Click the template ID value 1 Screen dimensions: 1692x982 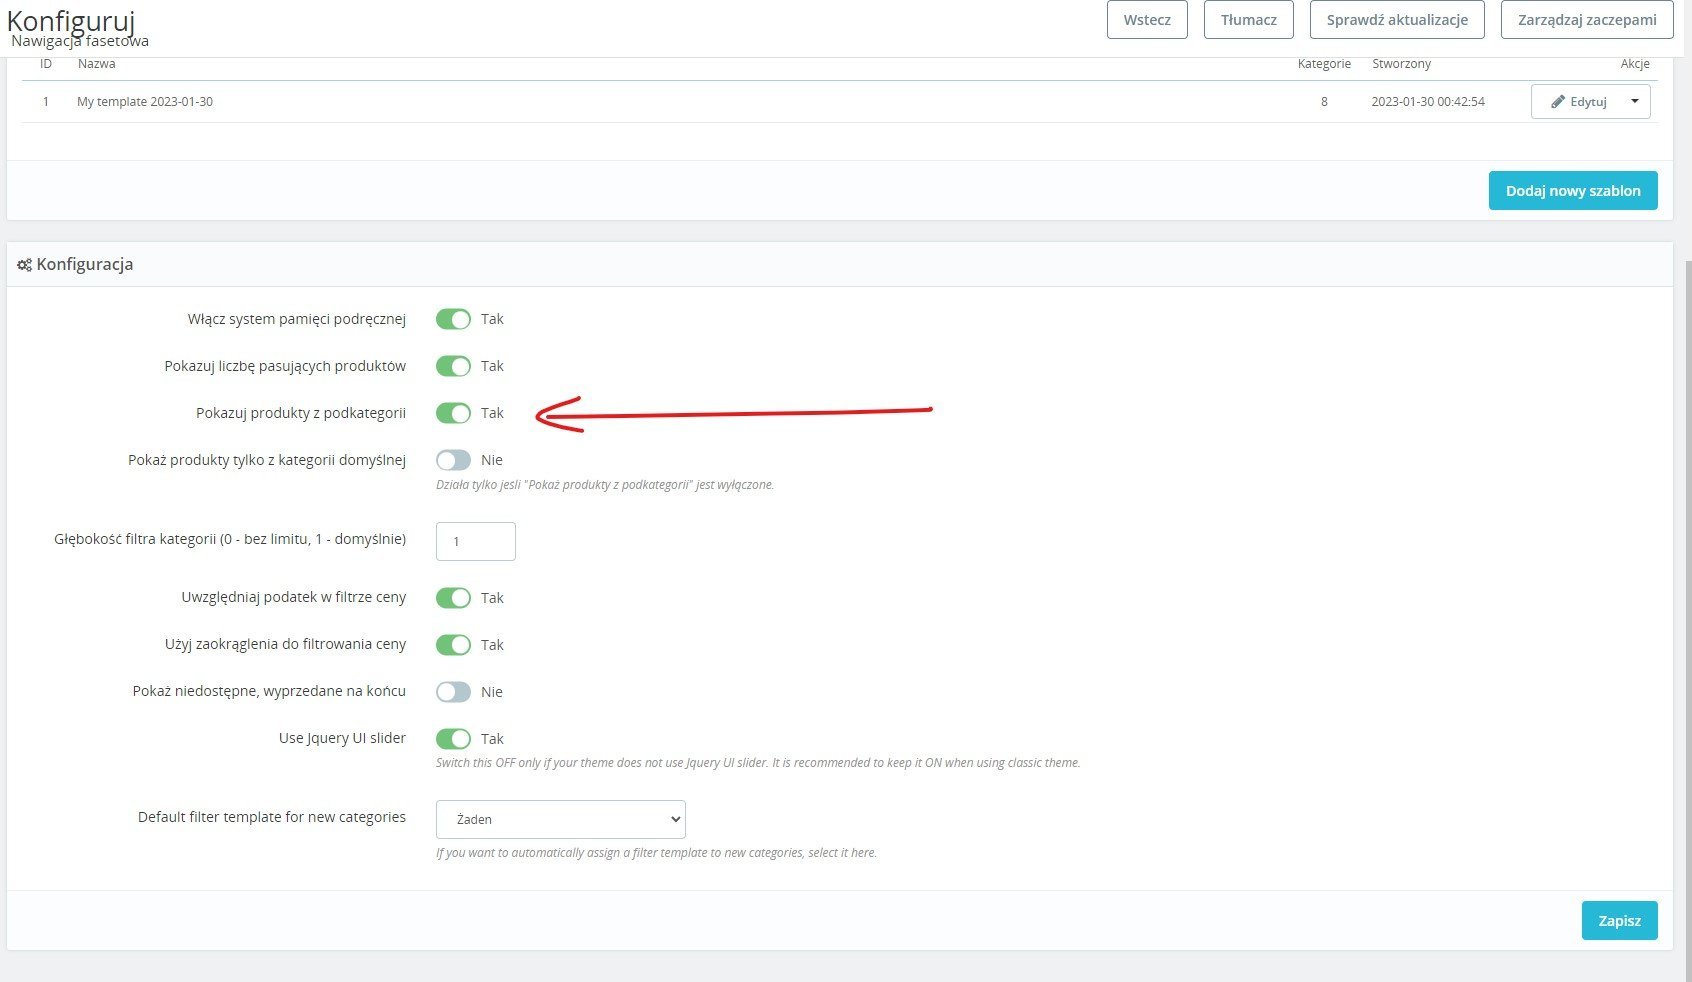click(46, 102)
